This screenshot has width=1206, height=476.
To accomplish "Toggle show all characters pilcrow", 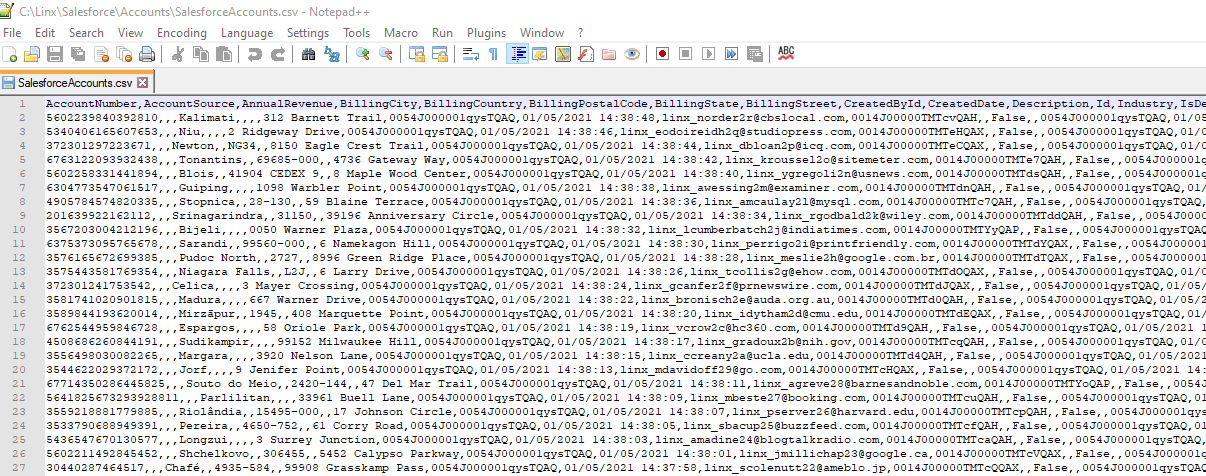I will pos(493,54).
